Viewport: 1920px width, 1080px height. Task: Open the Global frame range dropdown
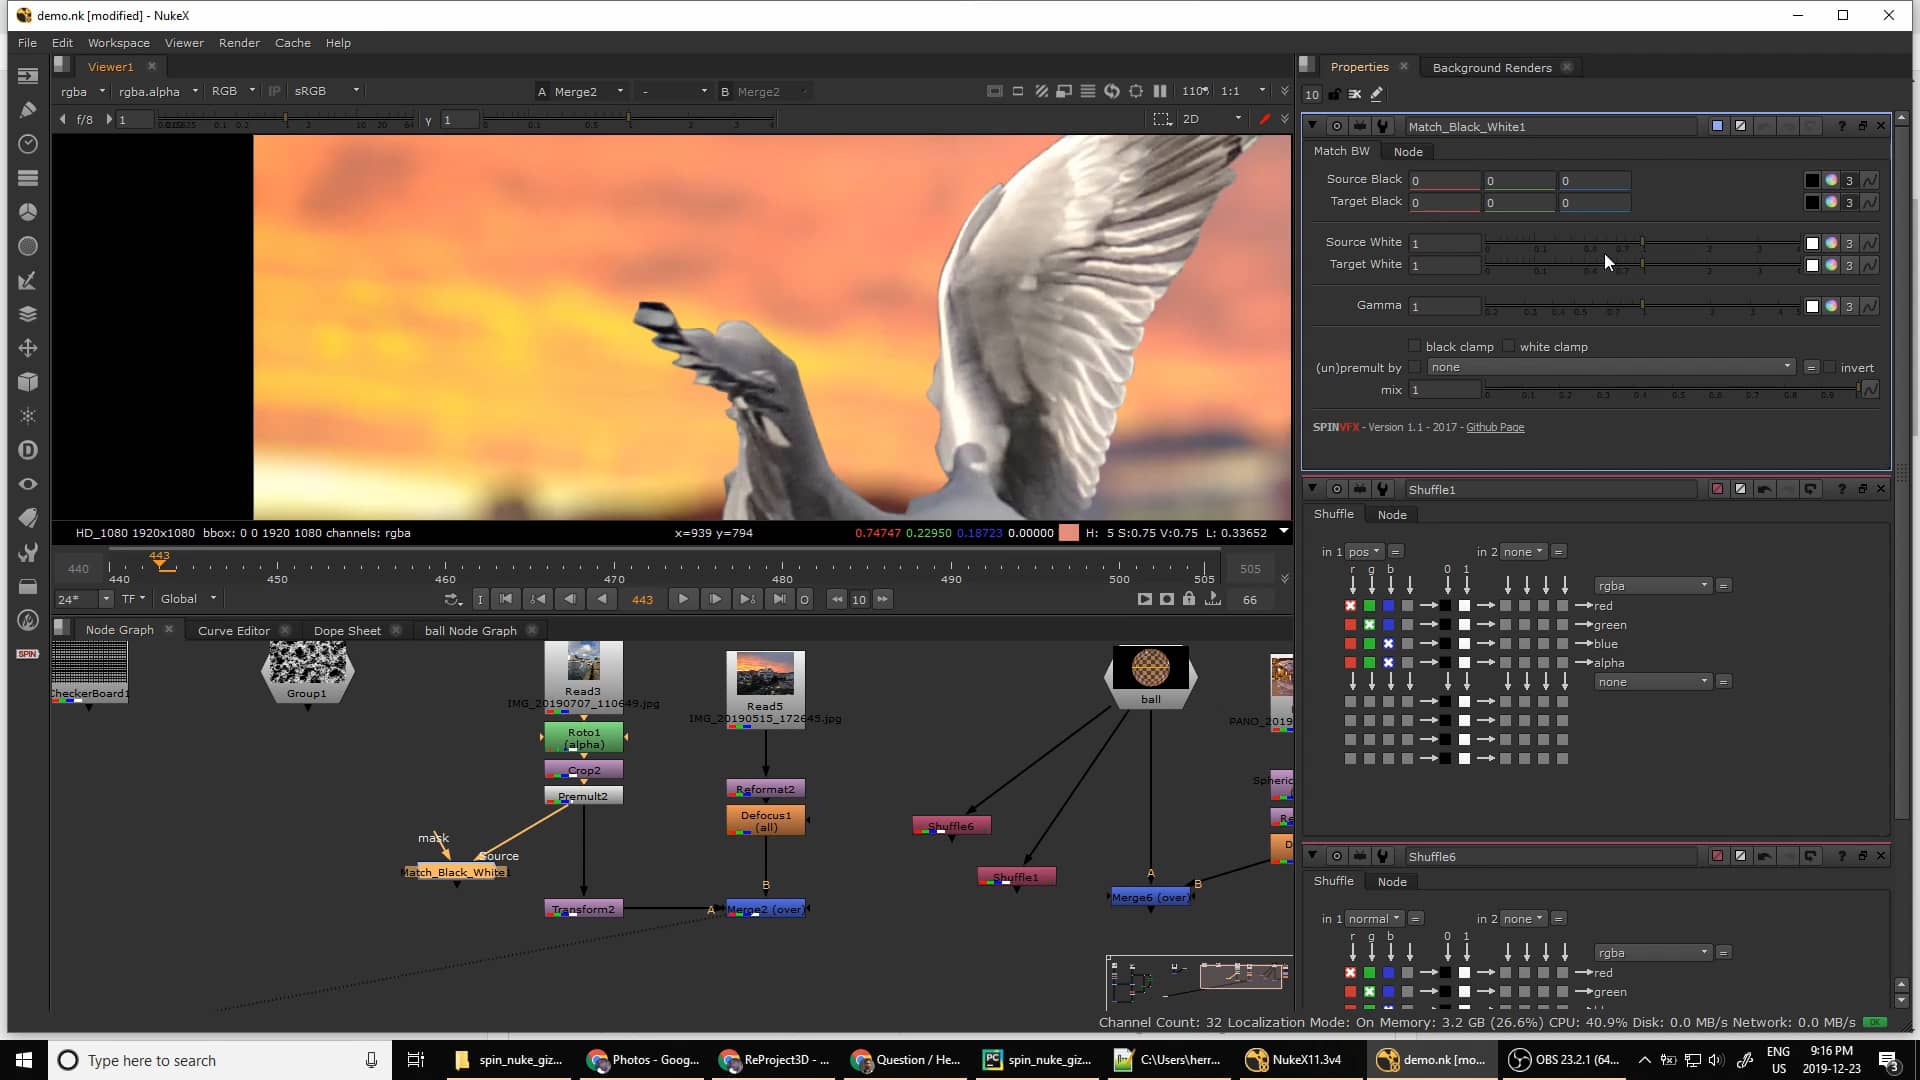(x=186, y=598)
